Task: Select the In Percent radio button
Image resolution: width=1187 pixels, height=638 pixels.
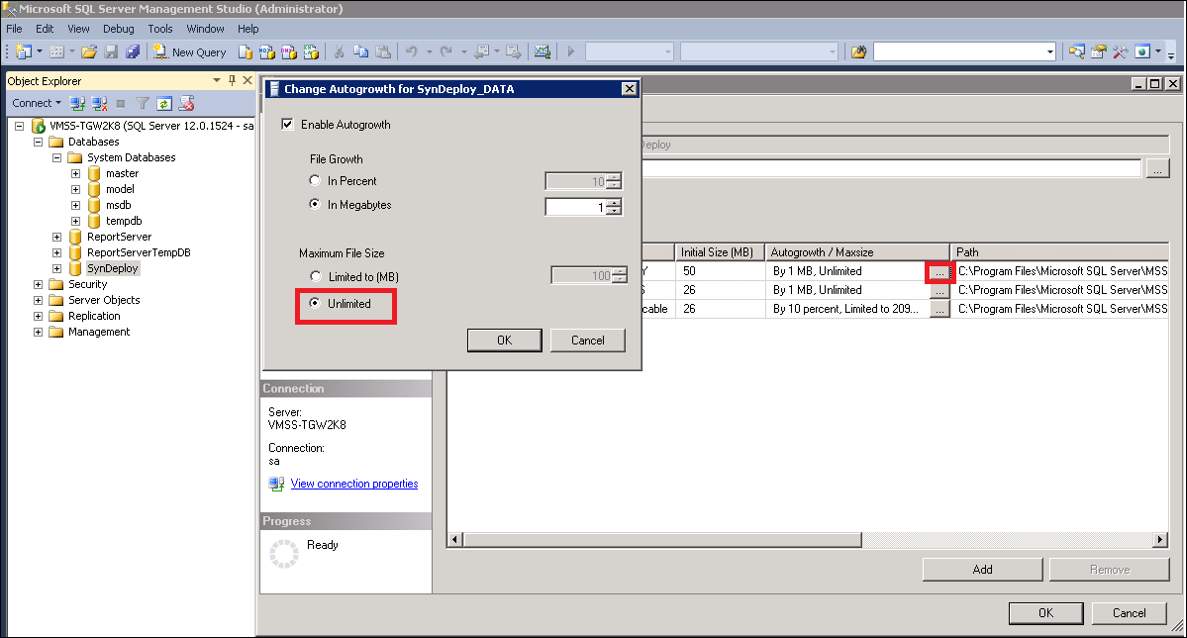Action: [x=315, y=180]
